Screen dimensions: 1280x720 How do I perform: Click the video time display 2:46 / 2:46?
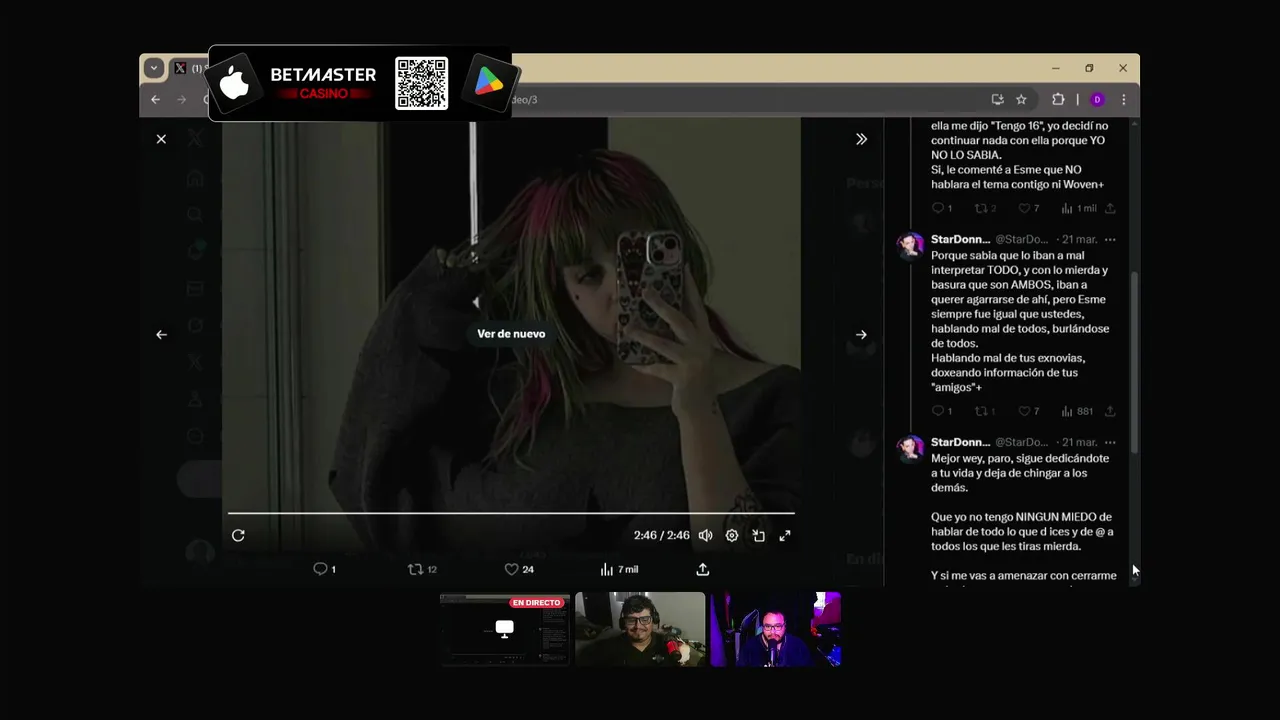click(x=661, y=535)
